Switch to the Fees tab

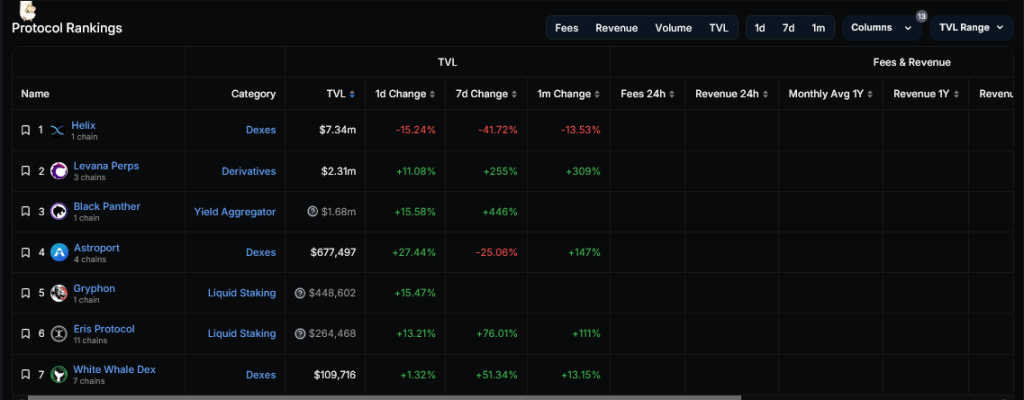pos(566,28)
